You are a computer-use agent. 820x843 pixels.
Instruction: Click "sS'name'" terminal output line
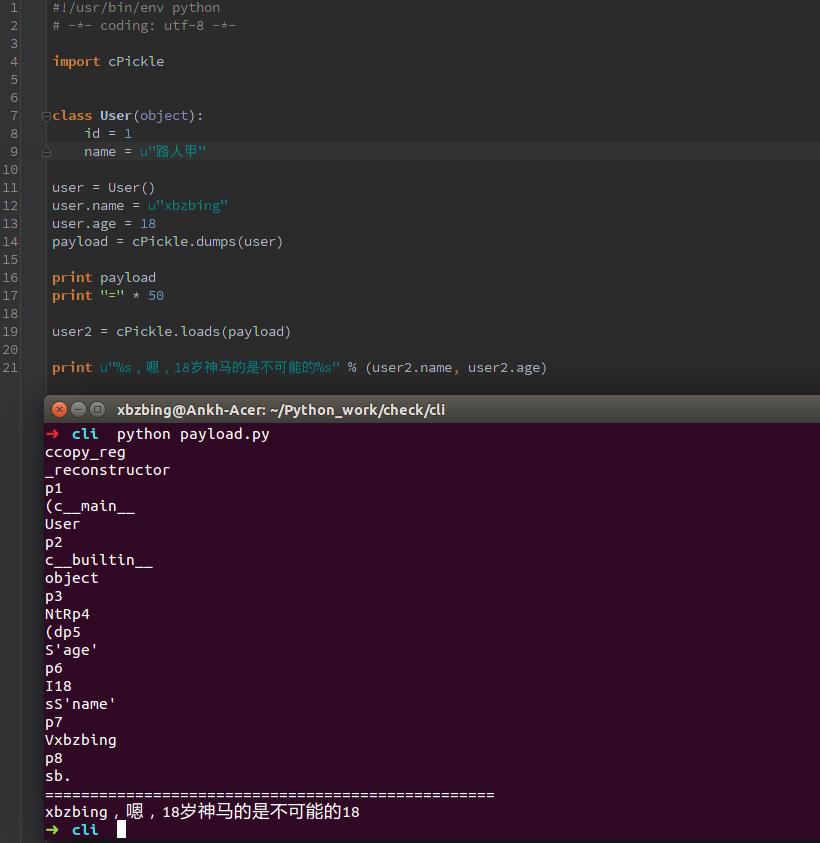[x=80, y=704]
